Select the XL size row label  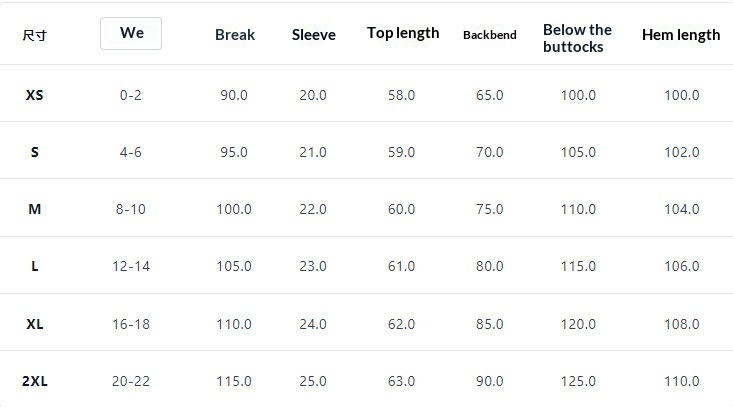click(35, 324)
